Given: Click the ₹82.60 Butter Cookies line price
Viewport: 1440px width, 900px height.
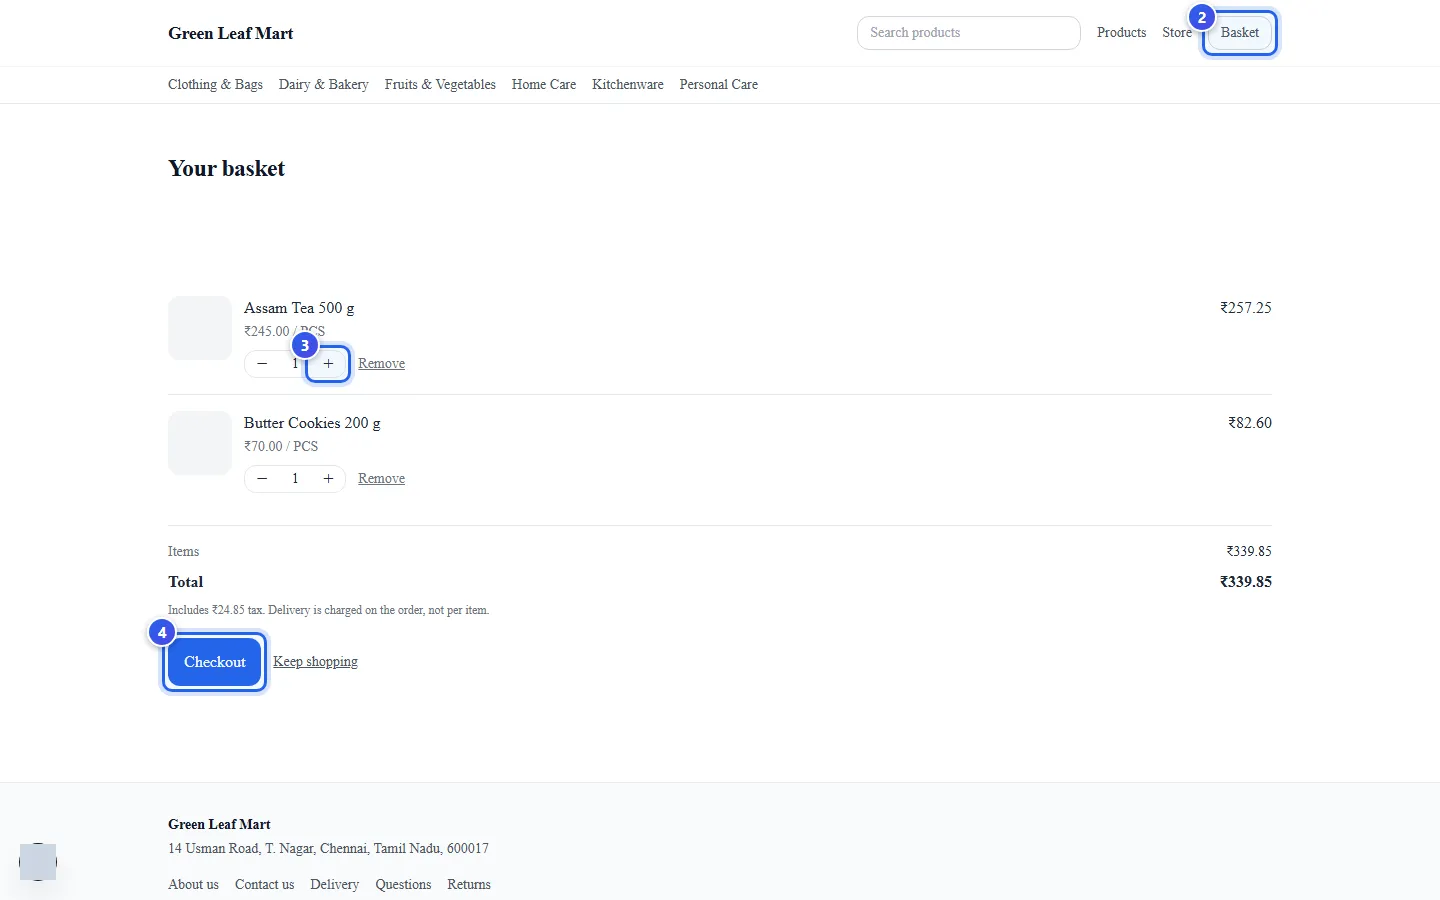Looking at the screenshot, I should 1250,423.
